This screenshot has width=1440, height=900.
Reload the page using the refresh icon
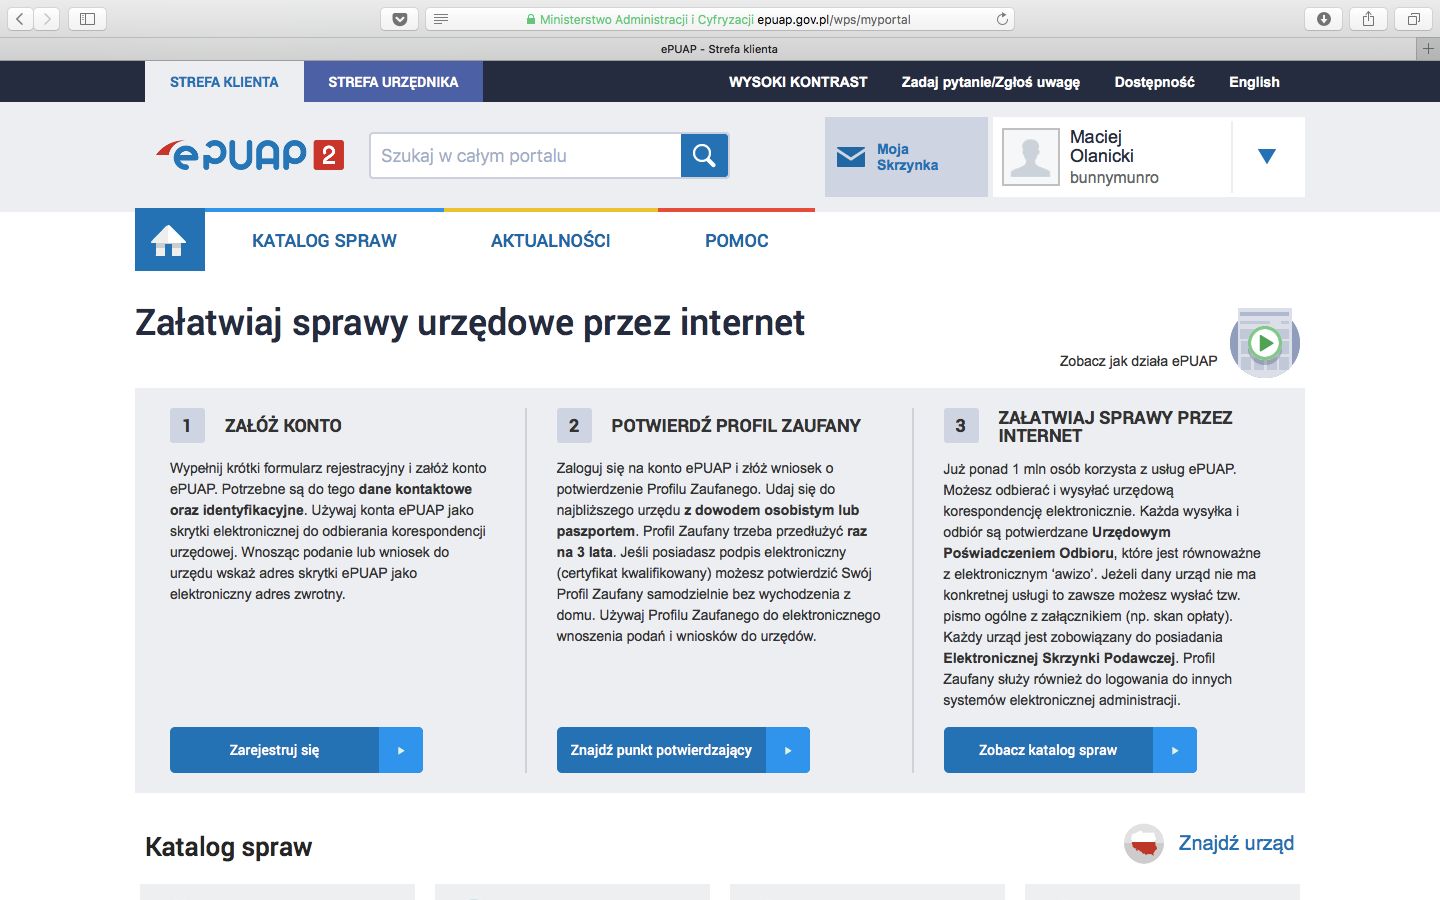[x=1001, y=17]
